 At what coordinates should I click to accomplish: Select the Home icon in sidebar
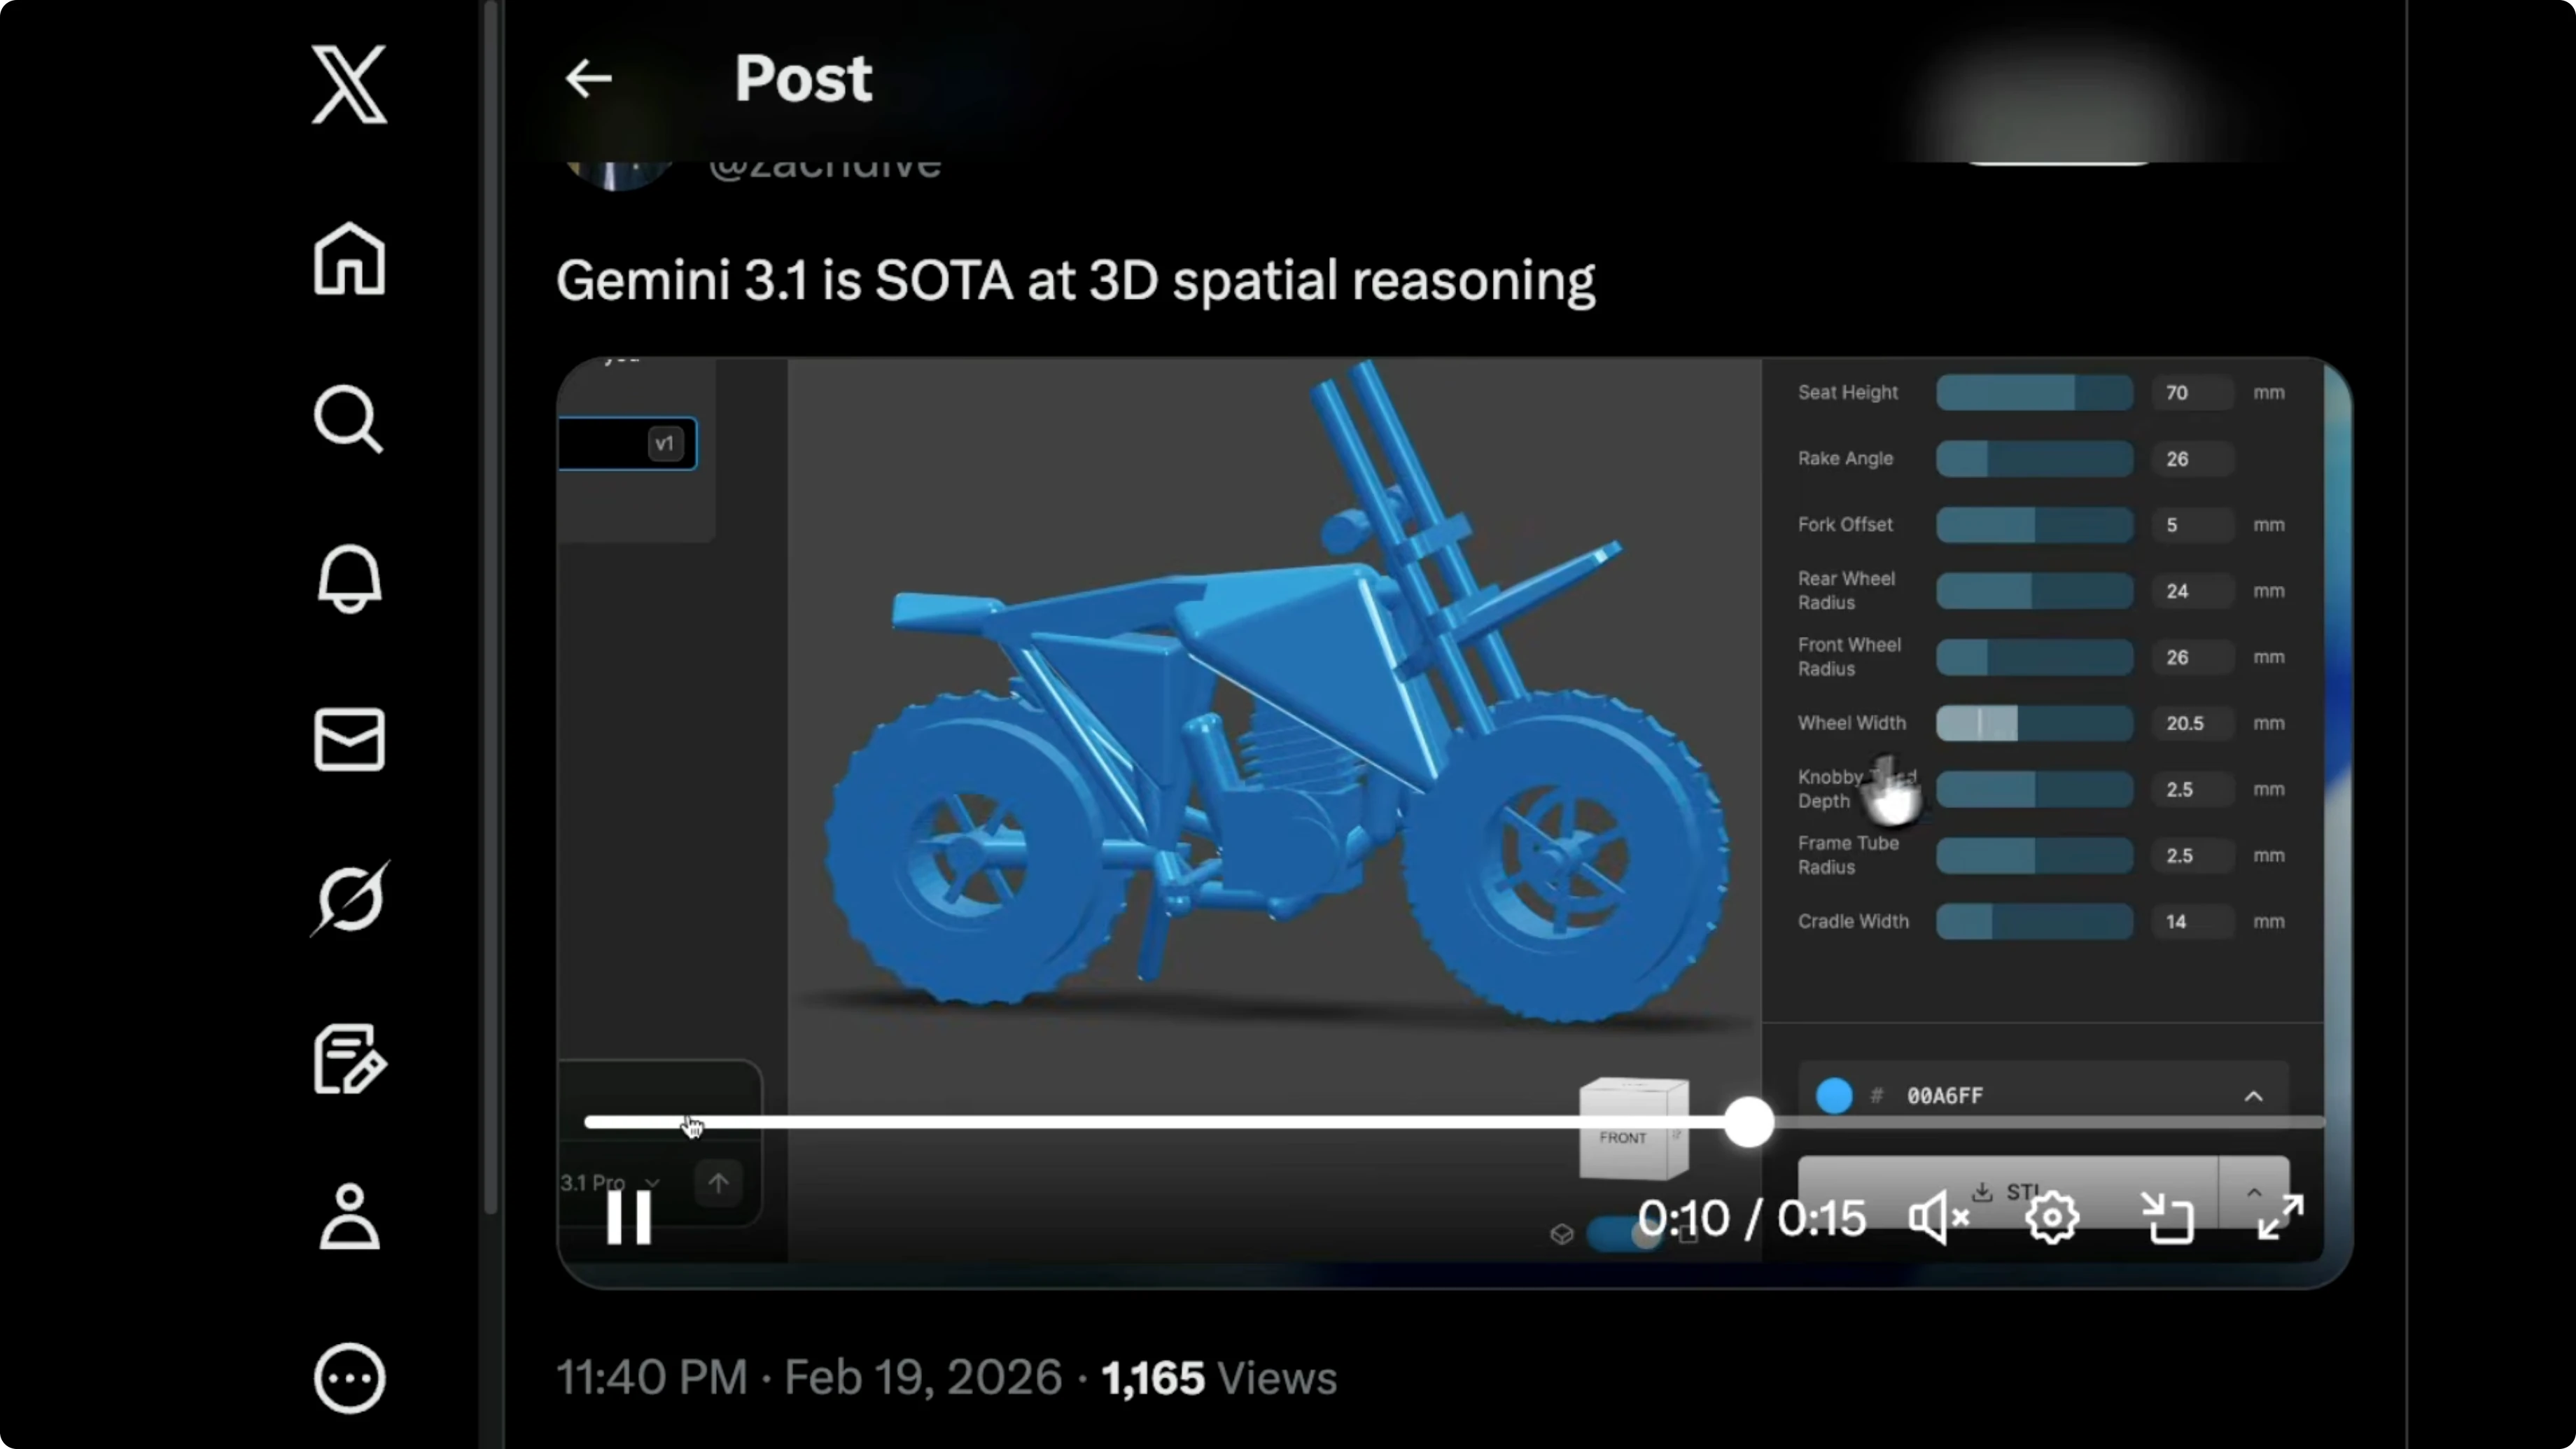click(x=349, y=259)
